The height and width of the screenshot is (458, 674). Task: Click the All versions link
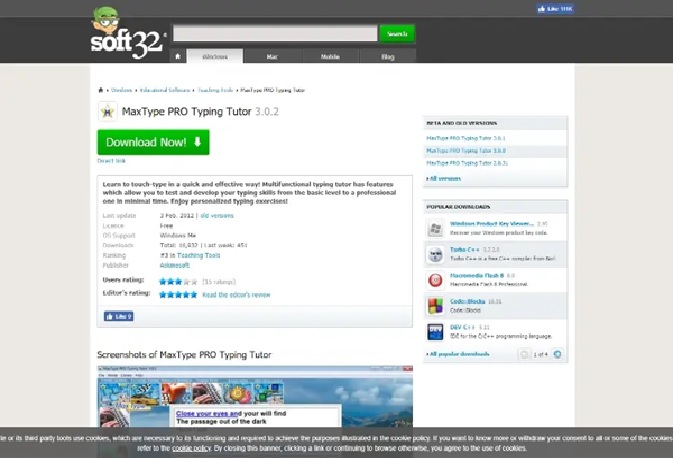(x=444, y=178)
